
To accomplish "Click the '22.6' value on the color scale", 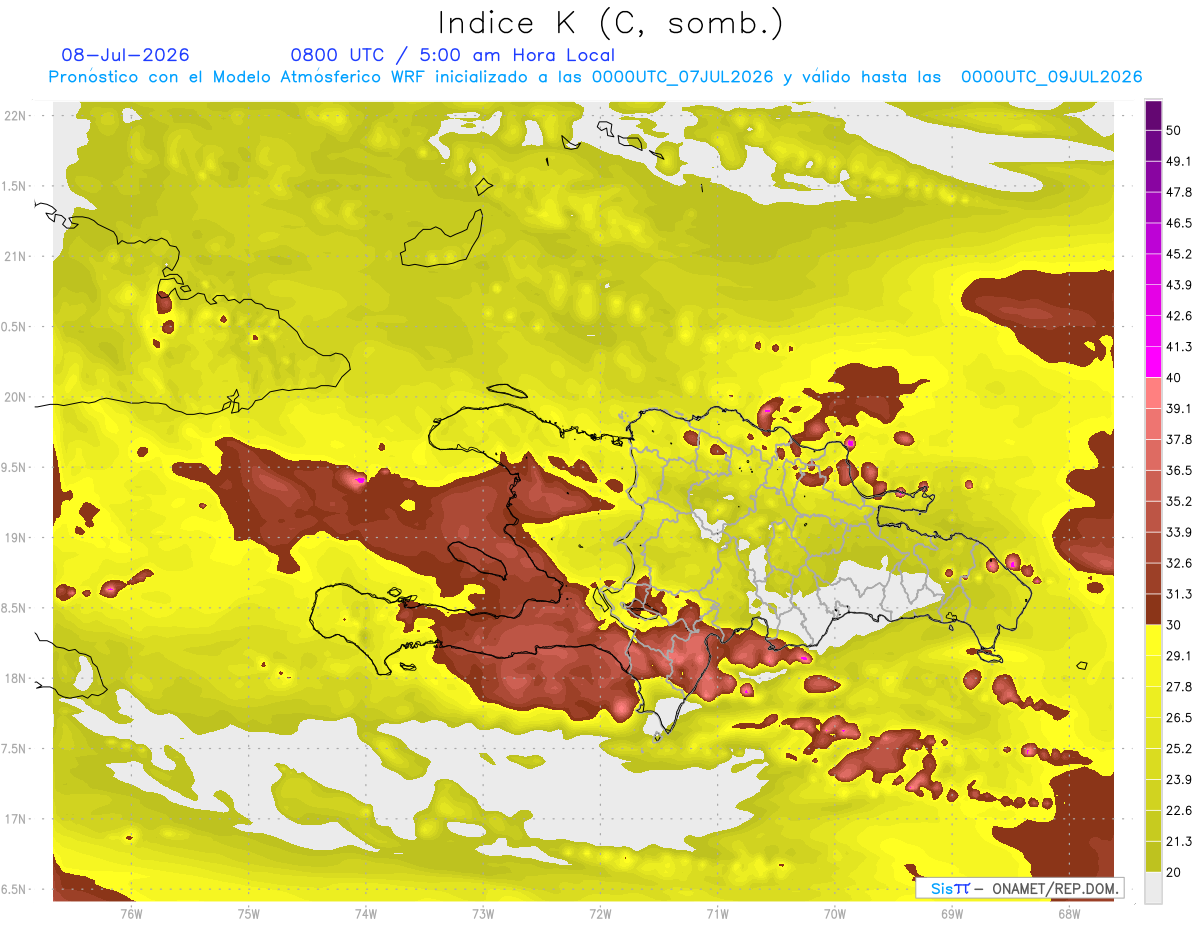I will click(x=1179, y=811).
